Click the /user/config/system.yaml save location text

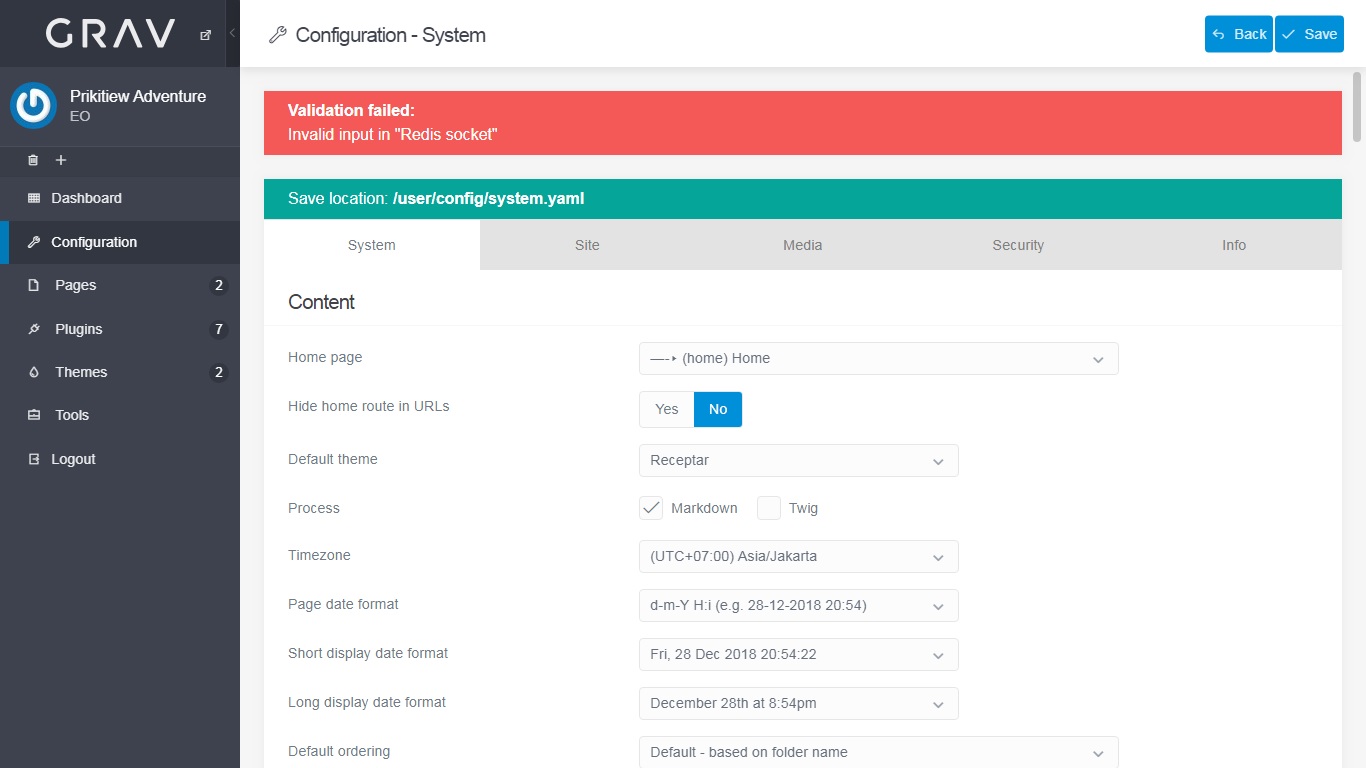[x=488, y=198]
